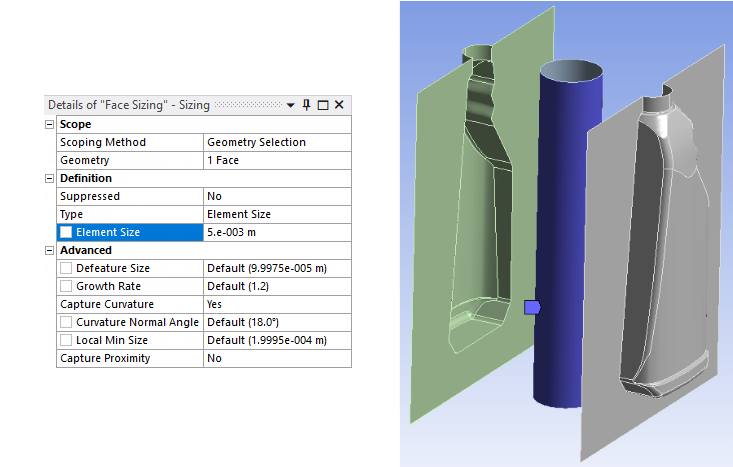
Task: Select the Suppressed row label
Action: 90,196
